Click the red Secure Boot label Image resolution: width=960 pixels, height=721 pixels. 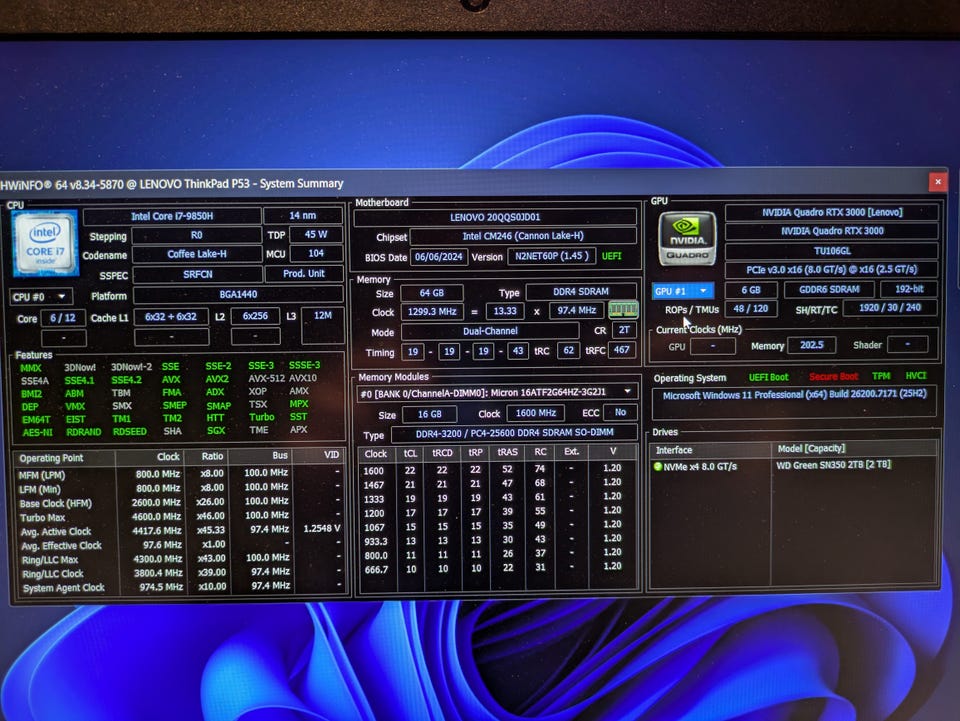tap(833, 376)
